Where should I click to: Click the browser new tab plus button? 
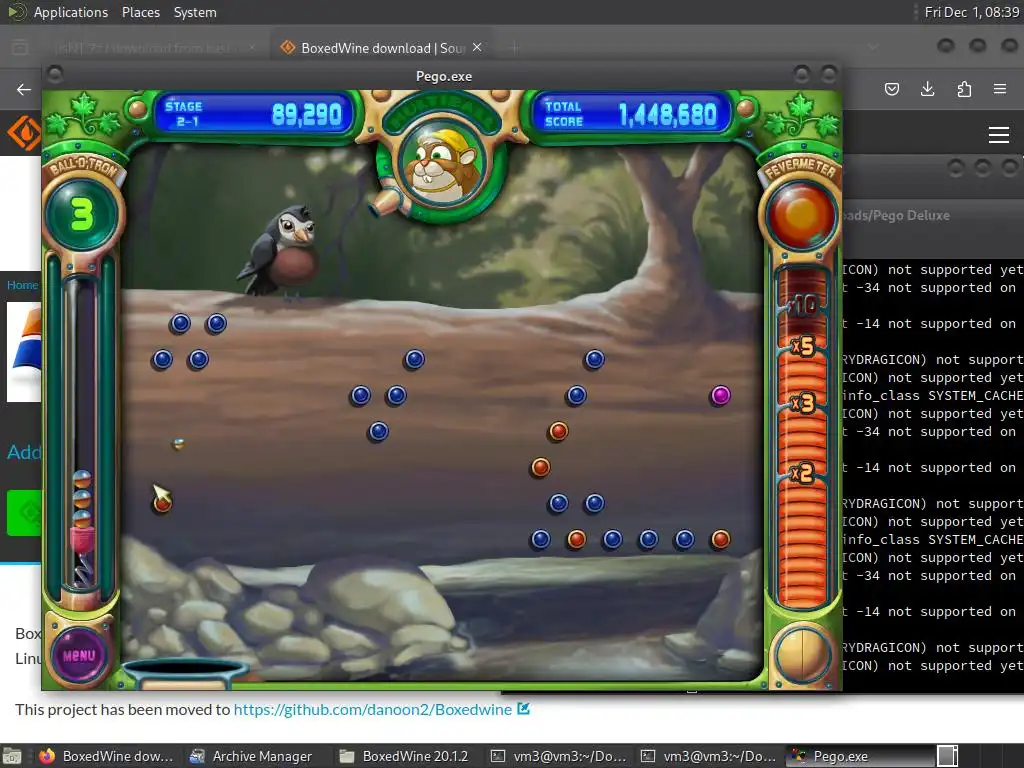coord(515,48)
